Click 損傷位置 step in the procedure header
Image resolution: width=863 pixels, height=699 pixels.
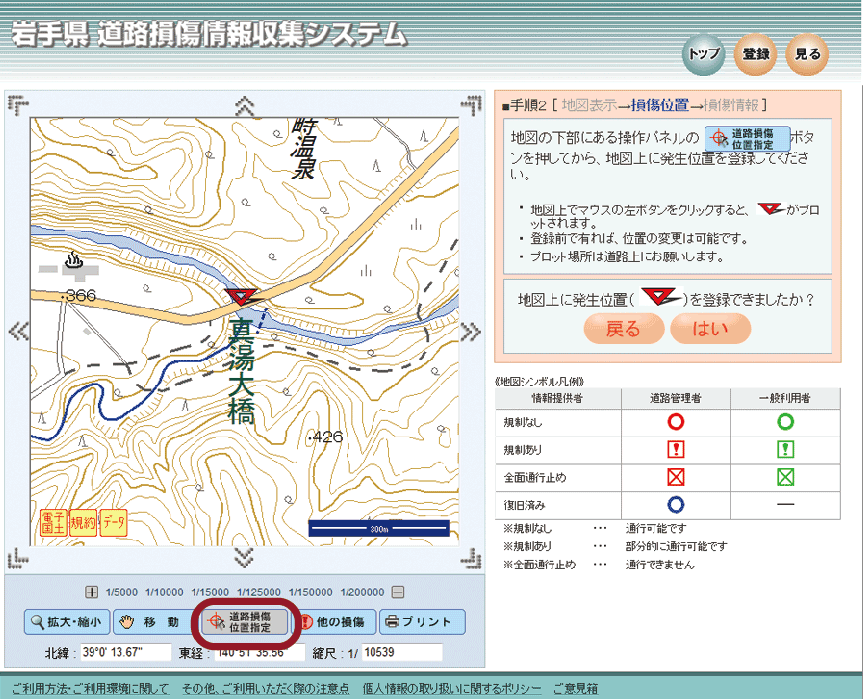point(659,105)
